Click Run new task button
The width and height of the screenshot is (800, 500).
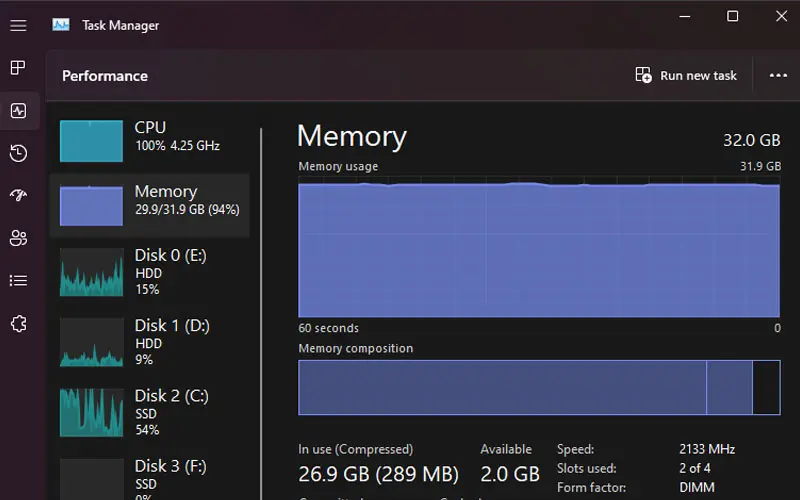pyautogui.click(x=686, y=76)
